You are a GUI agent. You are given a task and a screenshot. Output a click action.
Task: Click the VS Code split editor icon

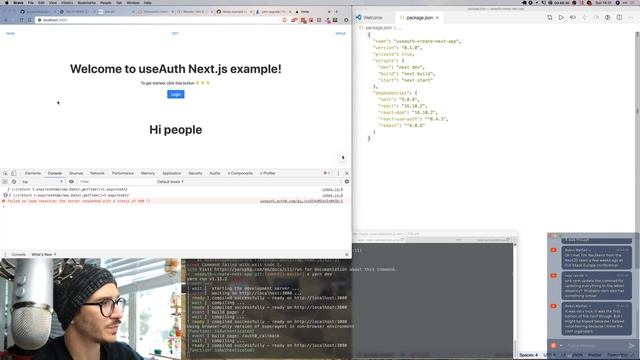pos(619,18)
